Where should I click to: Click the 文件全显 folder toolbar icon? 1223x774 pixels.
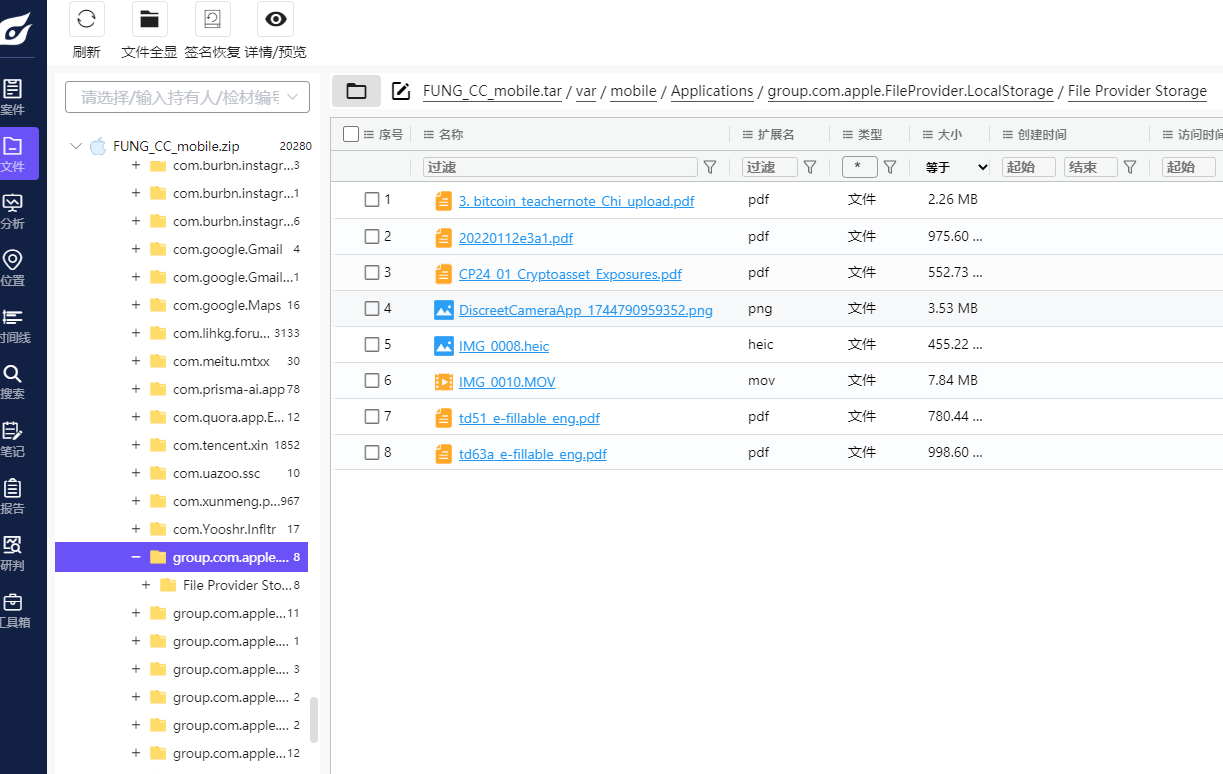[150, 19]
